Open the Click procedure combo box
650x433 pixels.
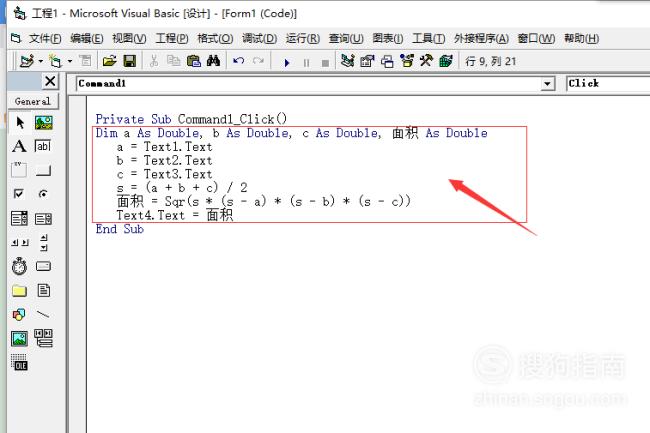(608, 83)
